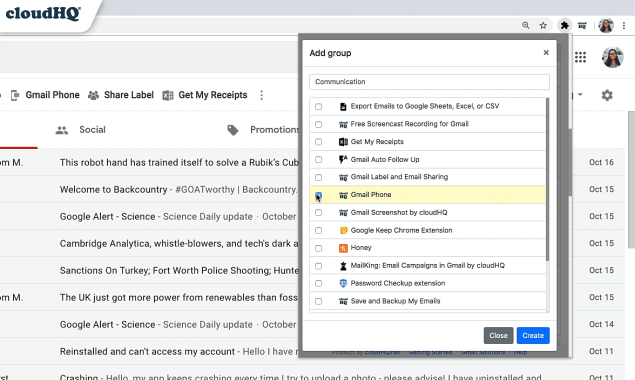Viewport: 635px width, 380px height.
Task: Open the Gmail account avatar
Action: click(x=612, y=57)
